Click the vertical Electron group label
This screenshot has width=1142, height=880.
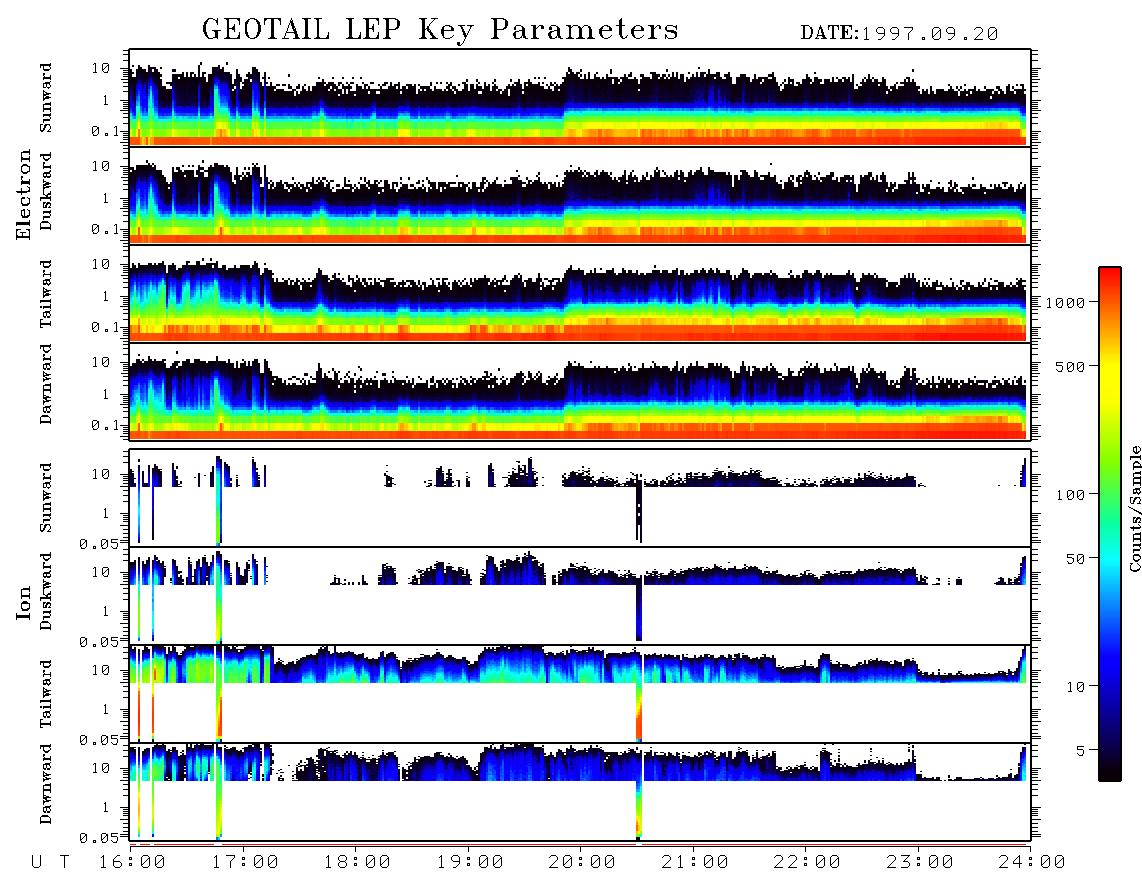click(23, 194)
